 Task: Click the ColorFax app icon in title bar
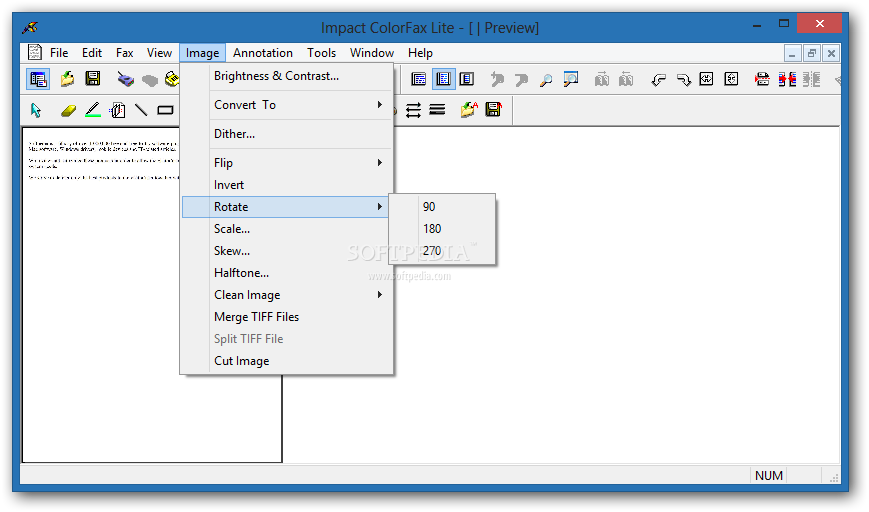(30, 27)
